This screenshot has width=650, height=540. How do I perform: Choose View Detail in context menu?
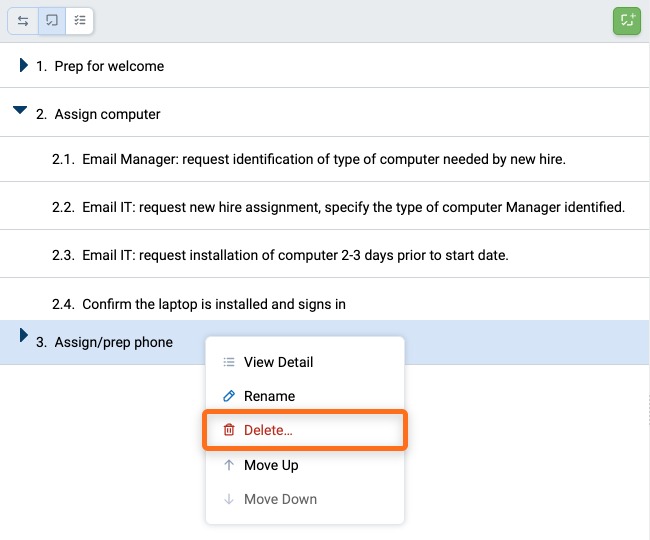click(305, 362)
